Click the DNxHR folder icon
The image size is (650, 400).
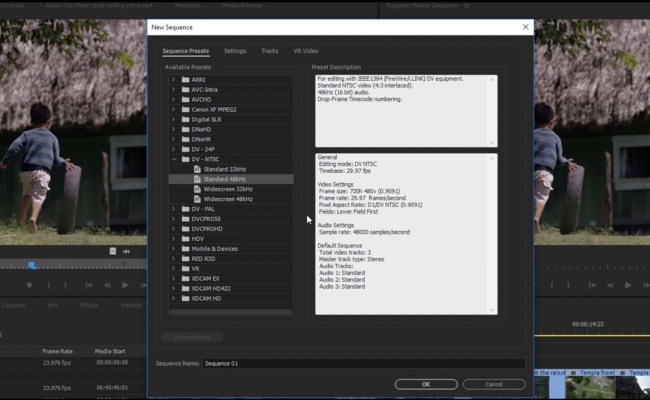click(x=185, y=139)
